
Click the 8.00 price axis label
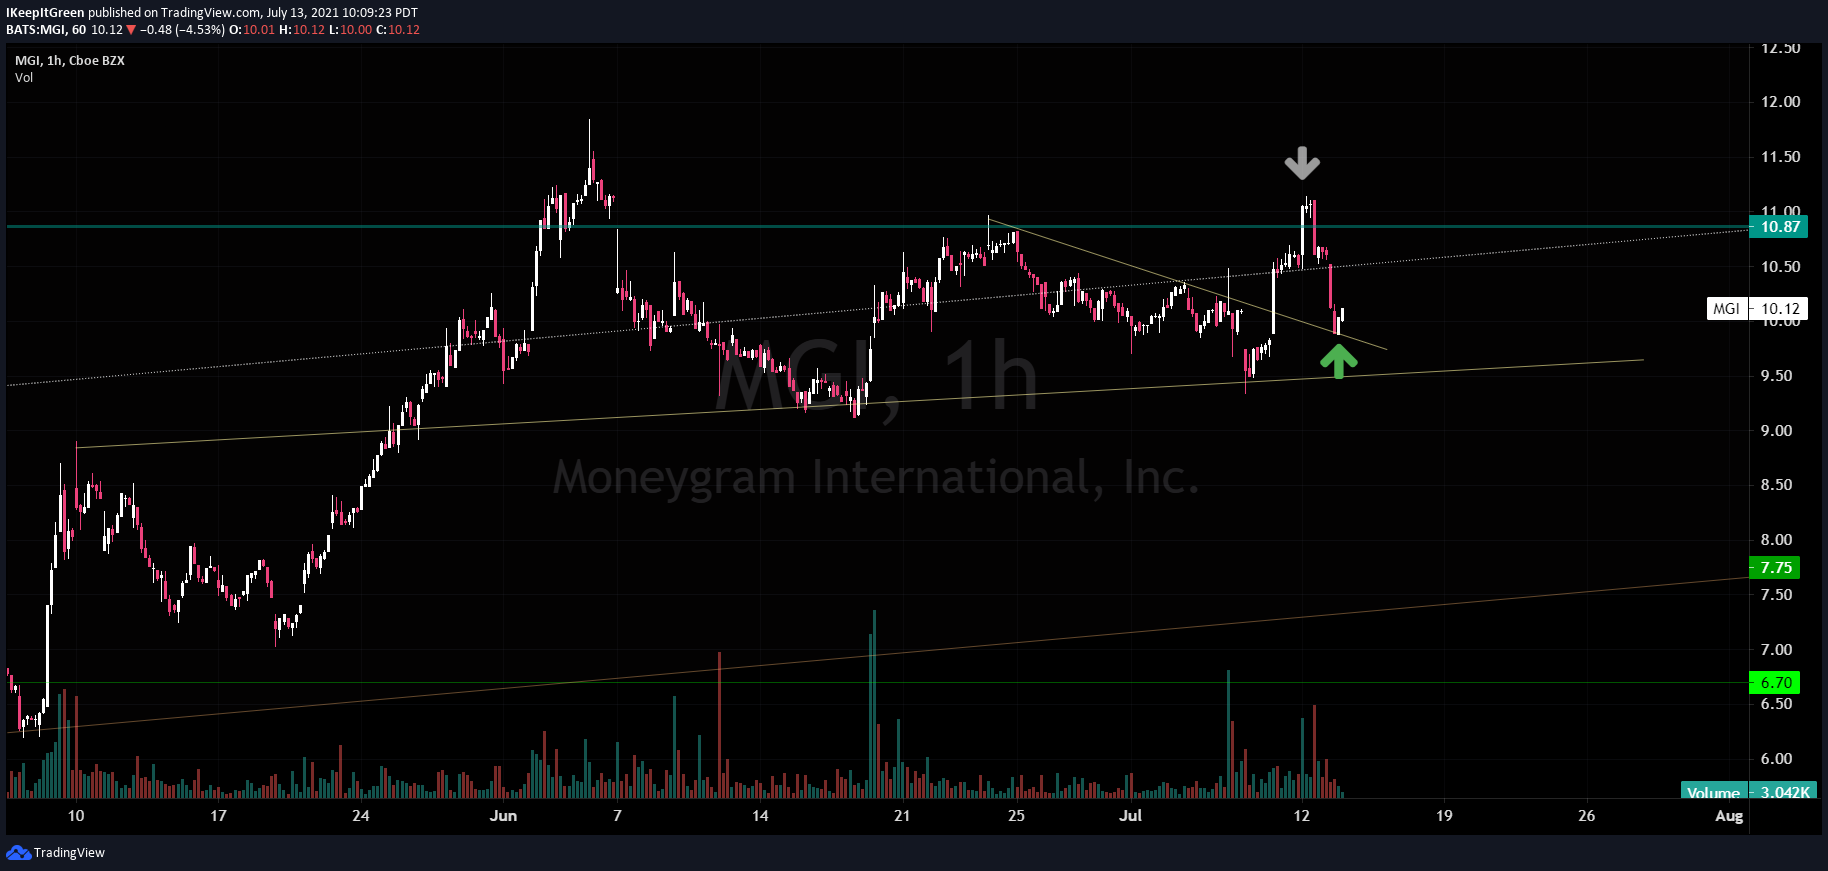pos(1776,540)
